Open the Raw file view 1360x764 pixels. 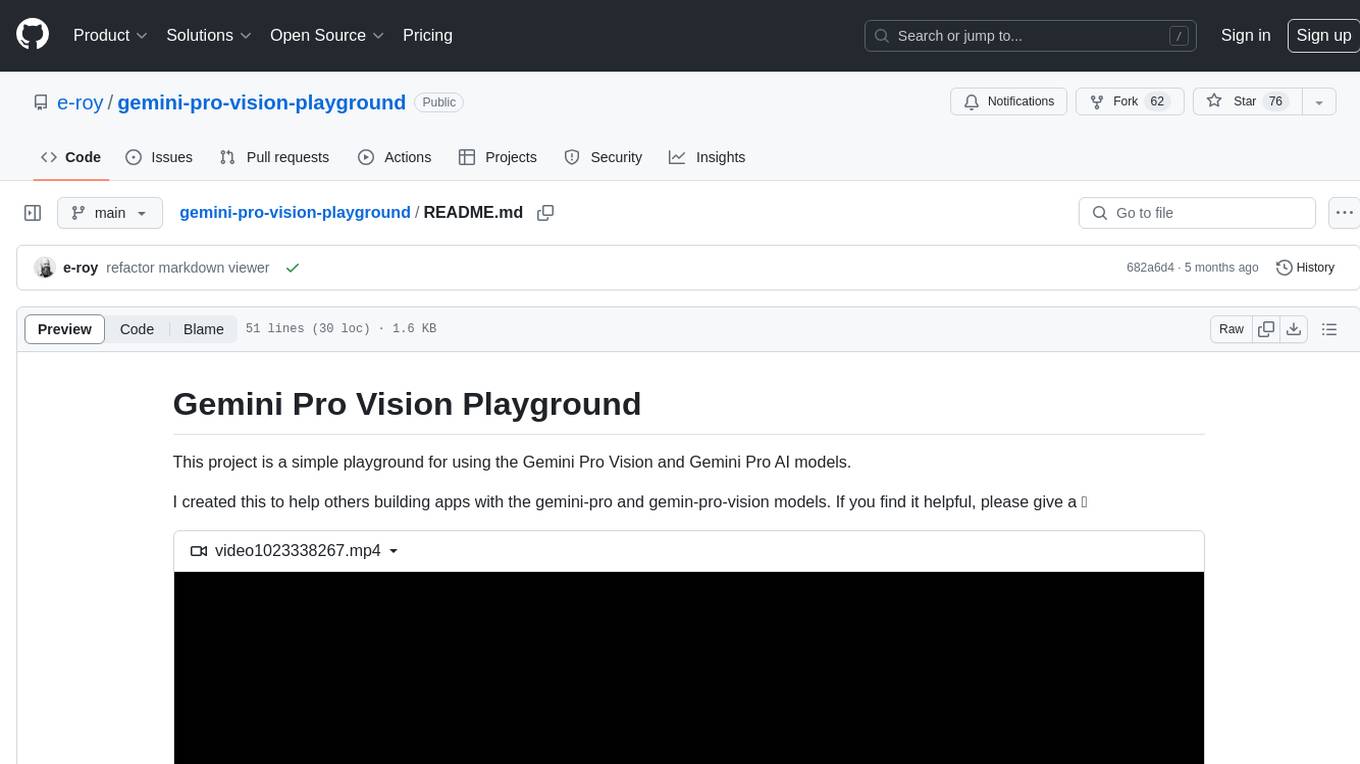(1231, 329)
